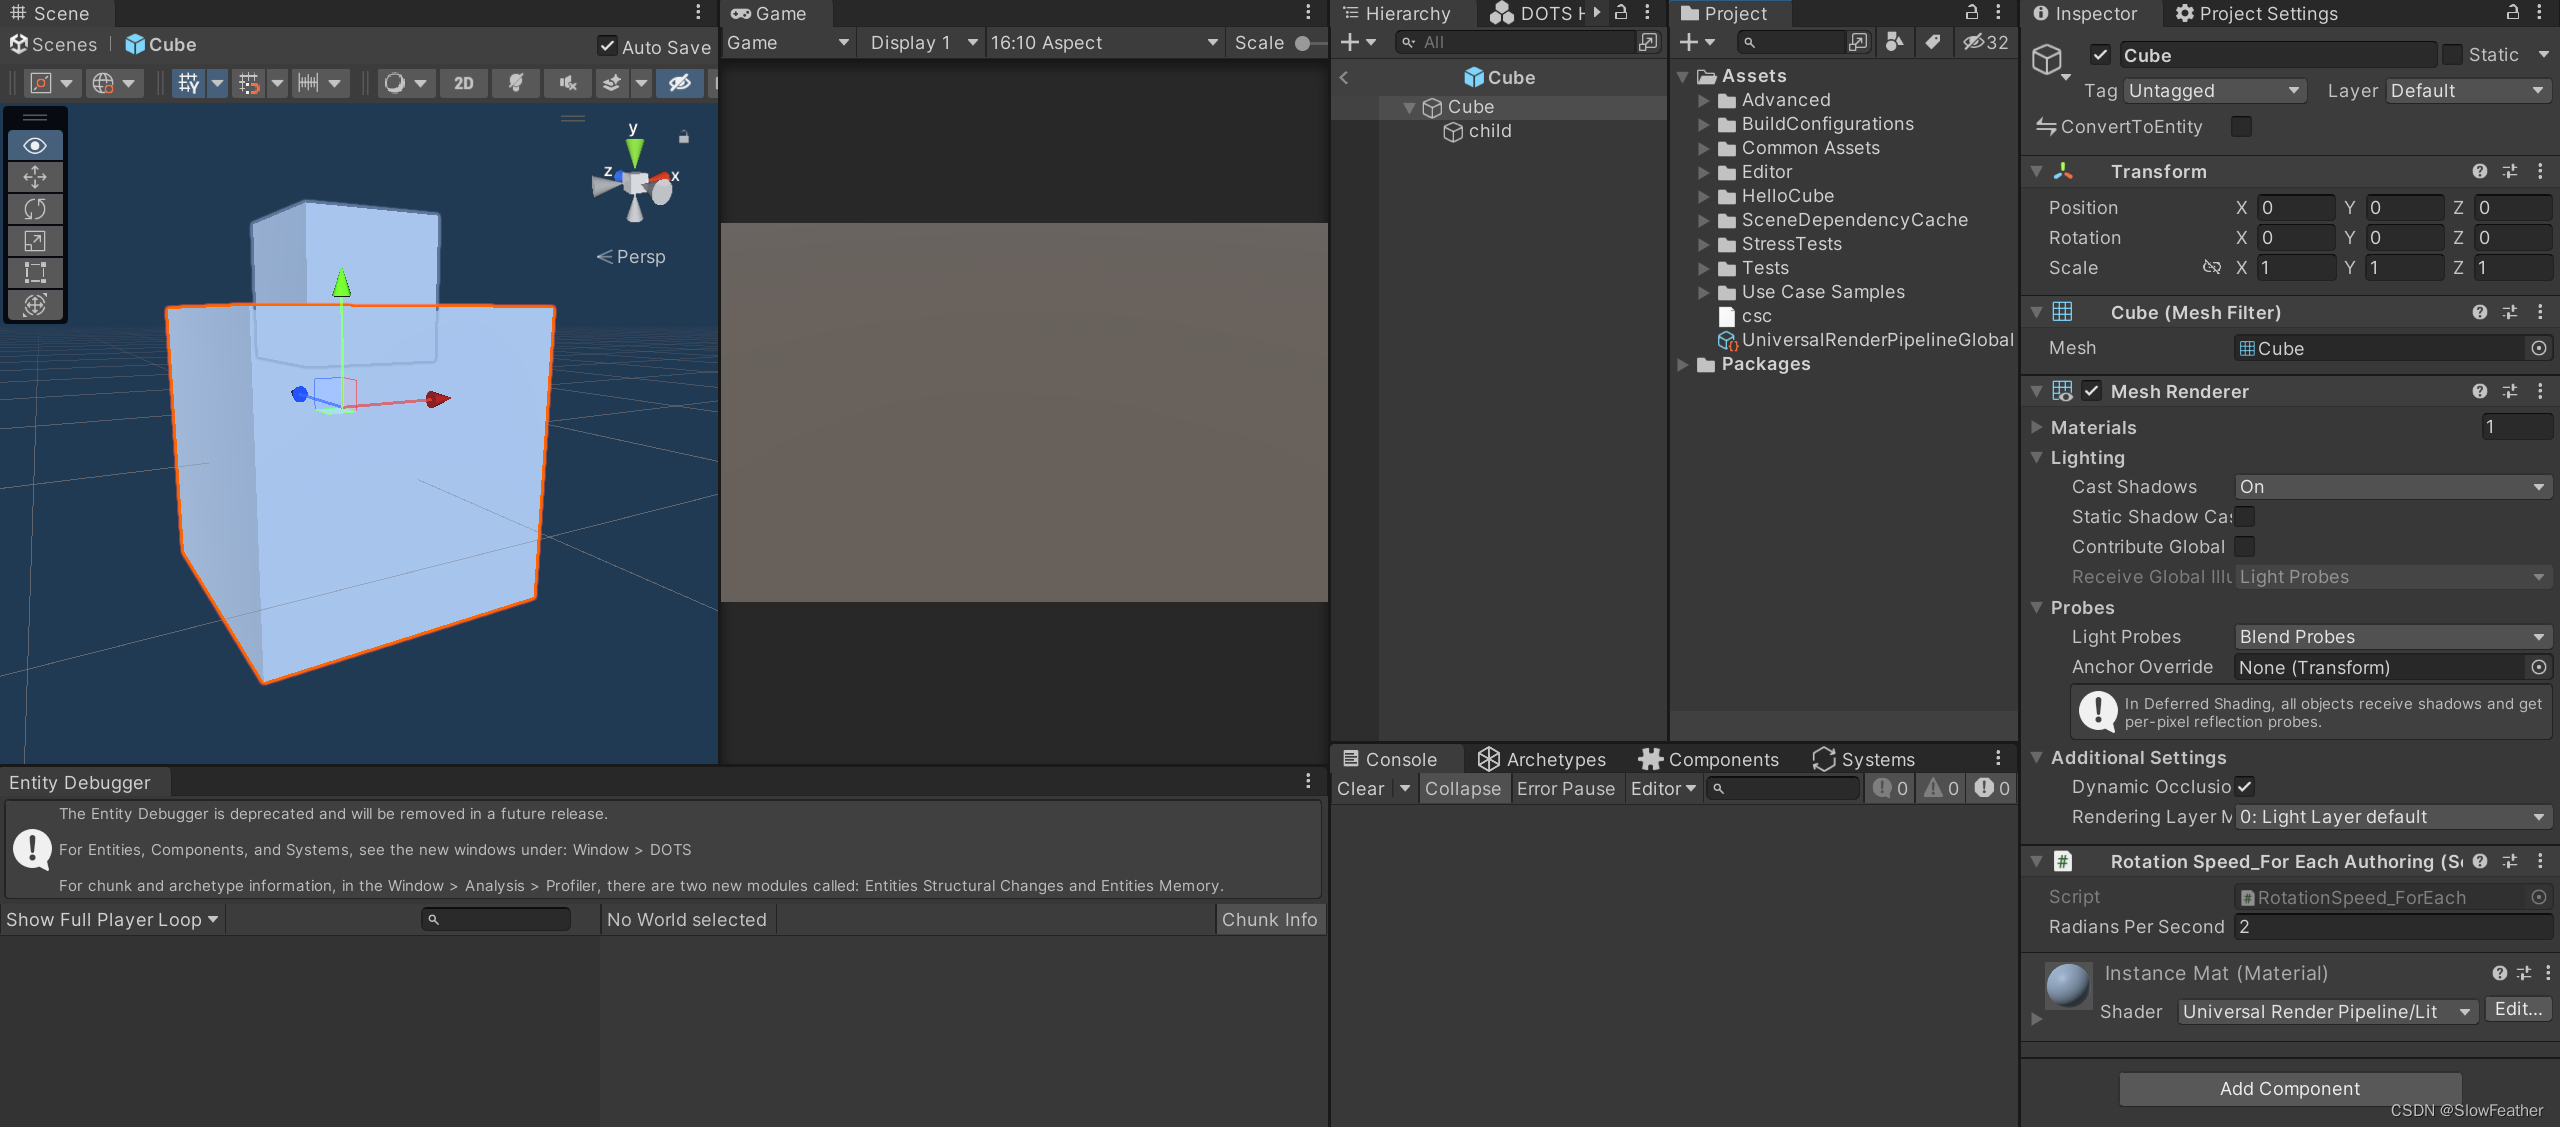Open the Systems tab

1864,759
